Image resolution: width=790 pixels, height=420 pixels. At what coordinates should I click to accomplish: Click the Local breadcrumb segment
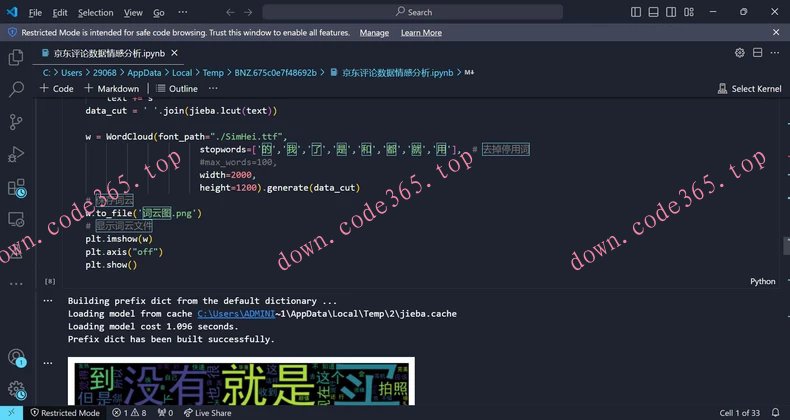[182, 73]
